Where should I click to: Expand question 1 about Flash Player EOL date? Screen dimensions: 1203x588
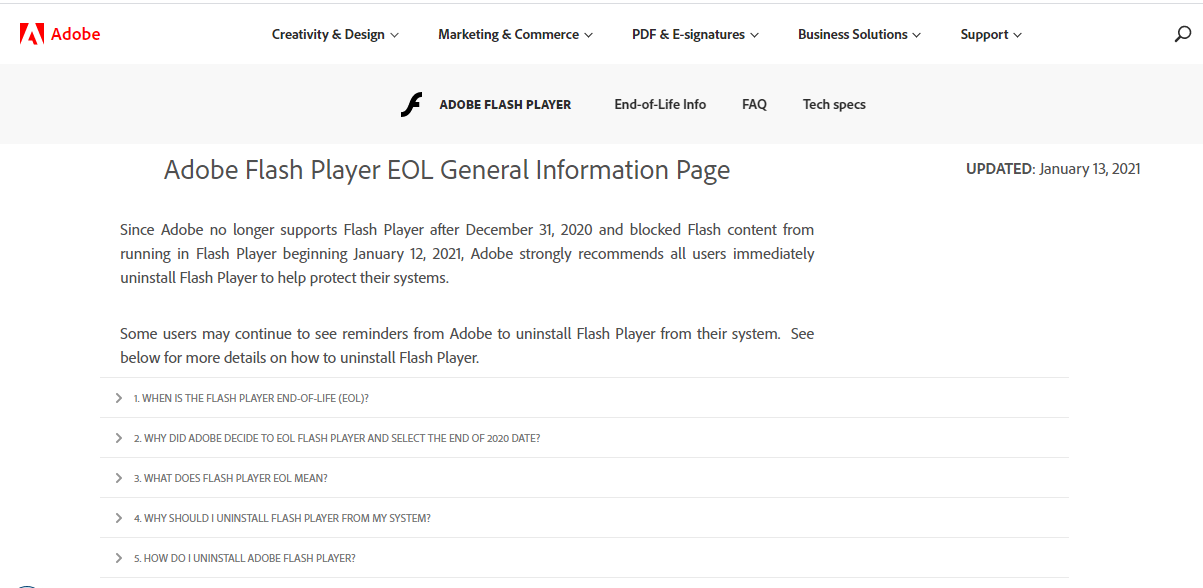(x=585, y=398)
